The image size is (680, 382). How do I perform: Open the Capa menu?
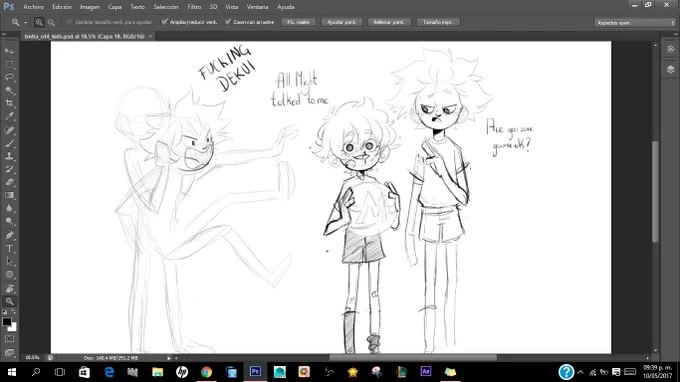pyautogui.click(x=115, y=7)
